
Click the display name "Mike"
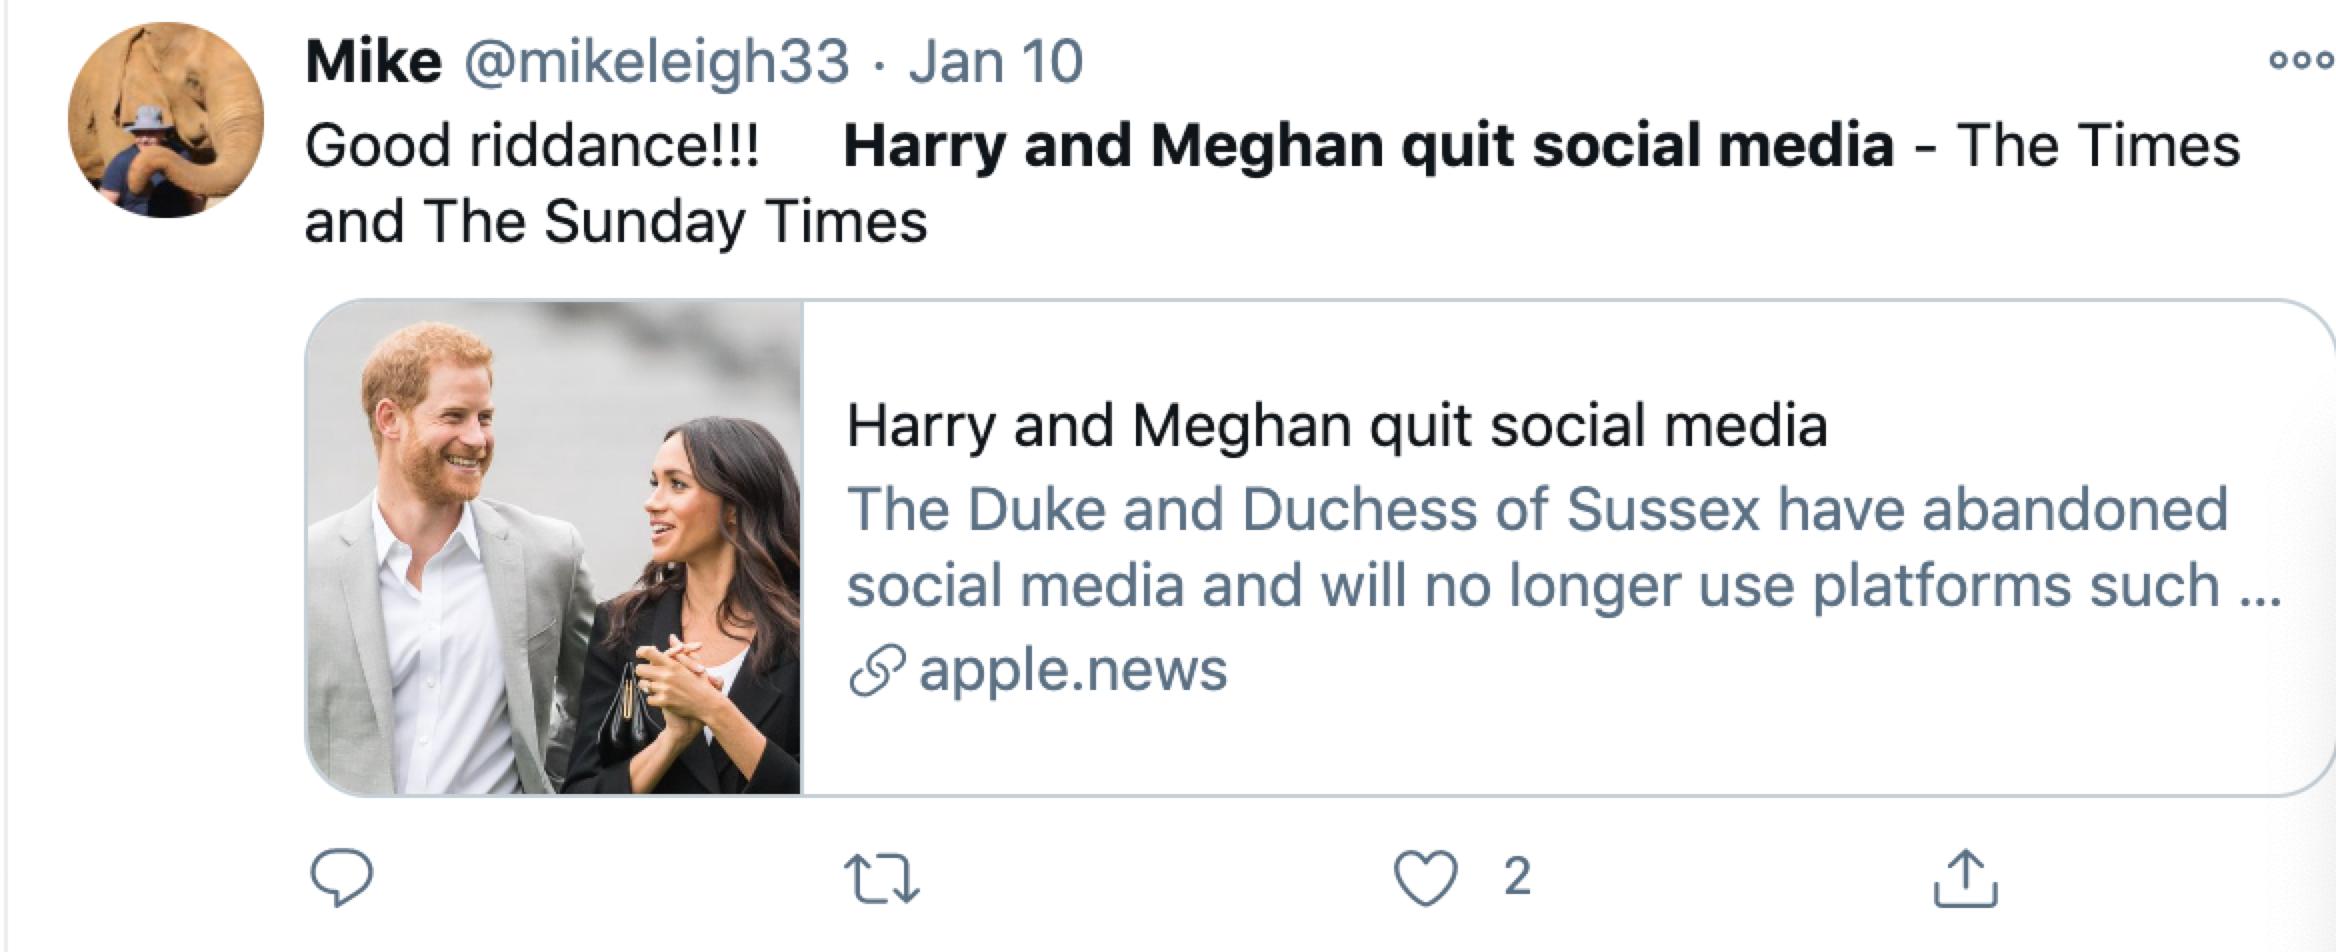(x=373, y=62)
